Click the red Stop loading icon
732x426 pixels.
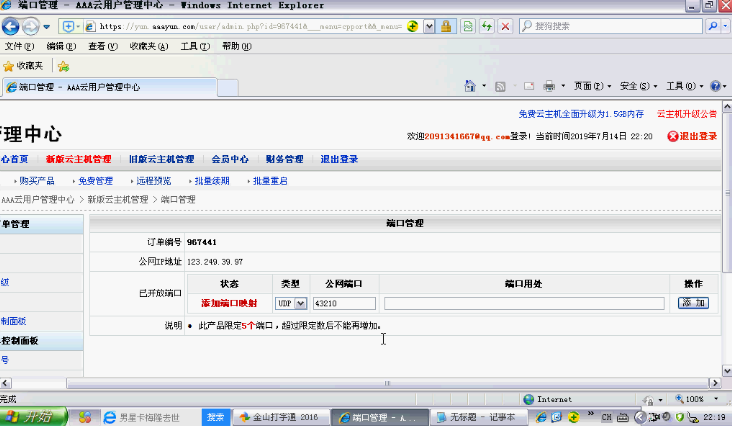[505, 26]
